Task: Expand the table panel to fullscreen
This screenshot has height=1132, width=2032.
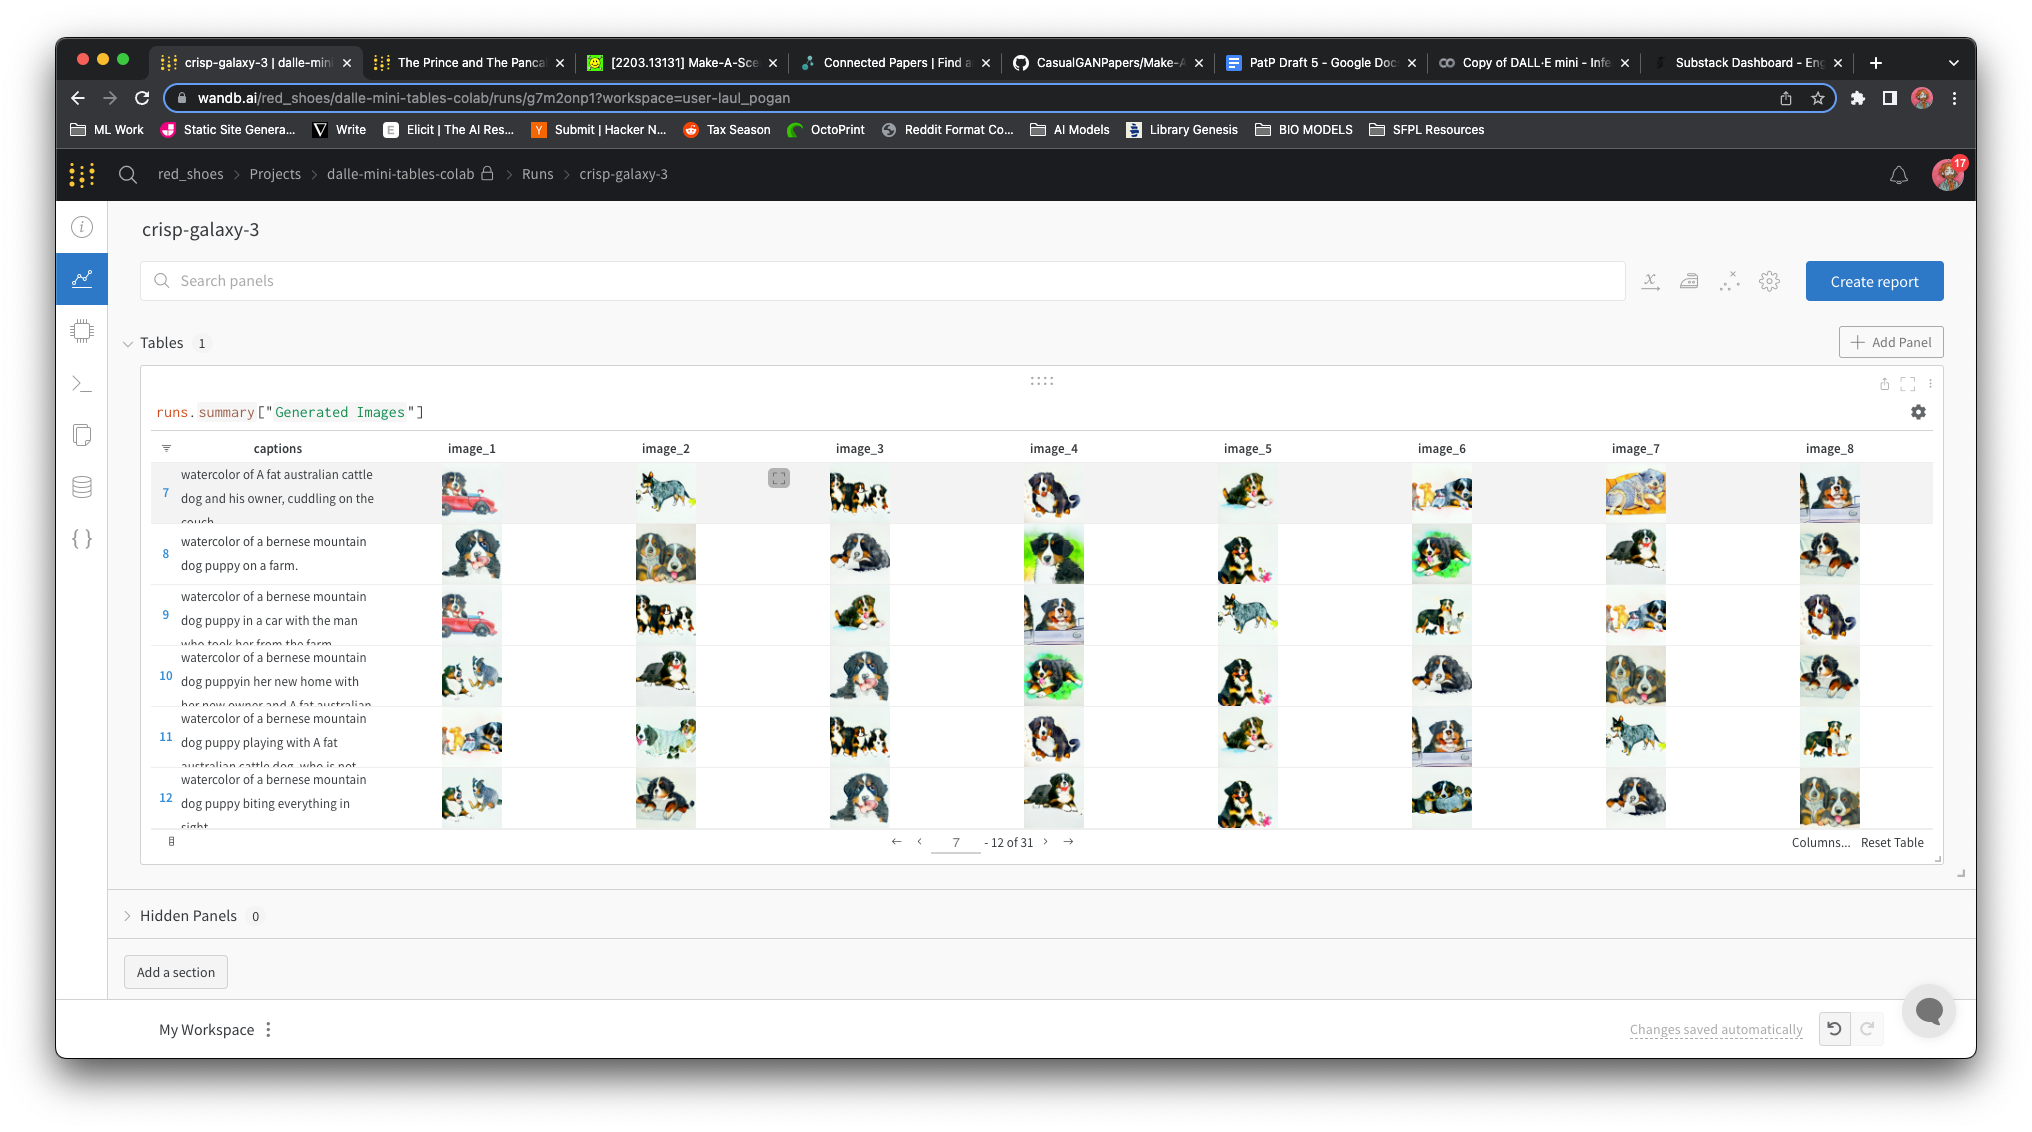Action: click(x=1908, y=384)
